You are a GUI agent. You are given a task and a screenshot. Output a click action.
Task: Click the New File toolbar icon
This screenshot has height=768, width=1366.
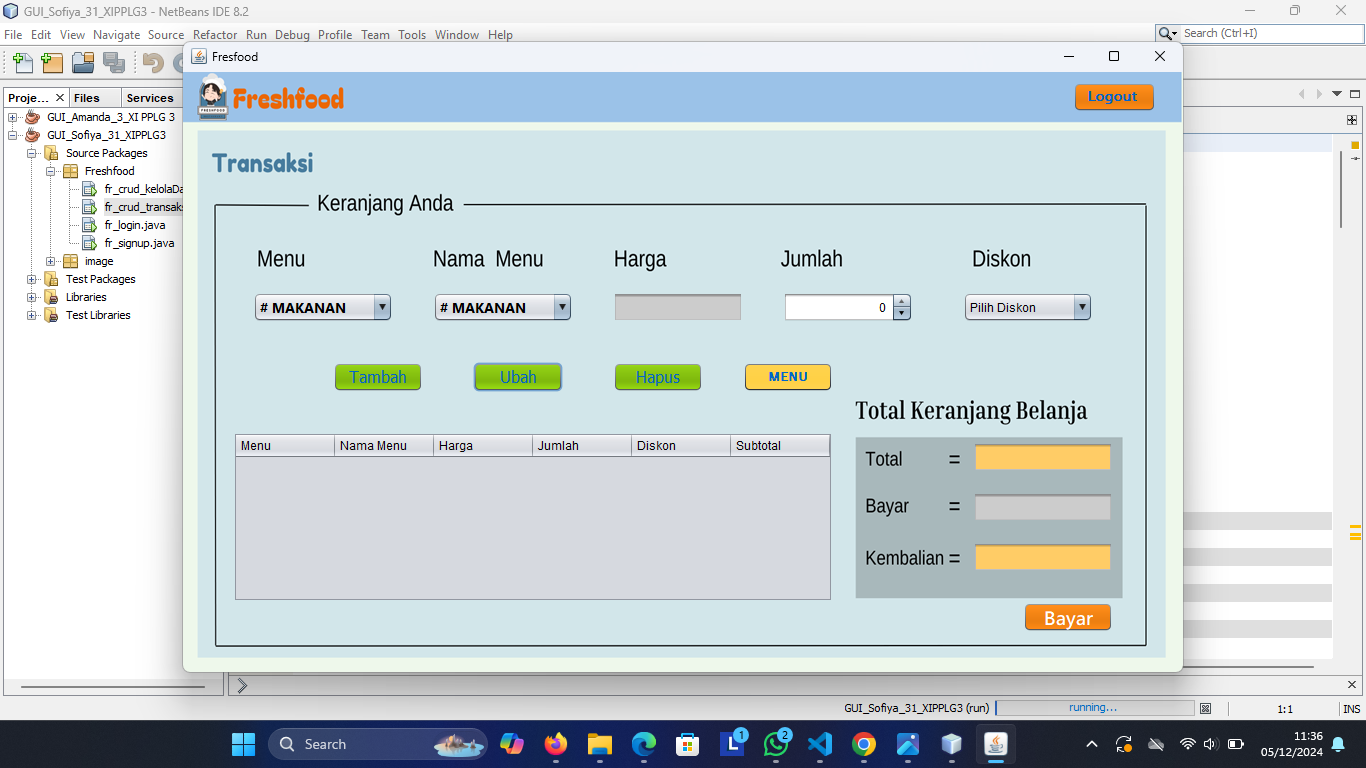pos(22,63)
